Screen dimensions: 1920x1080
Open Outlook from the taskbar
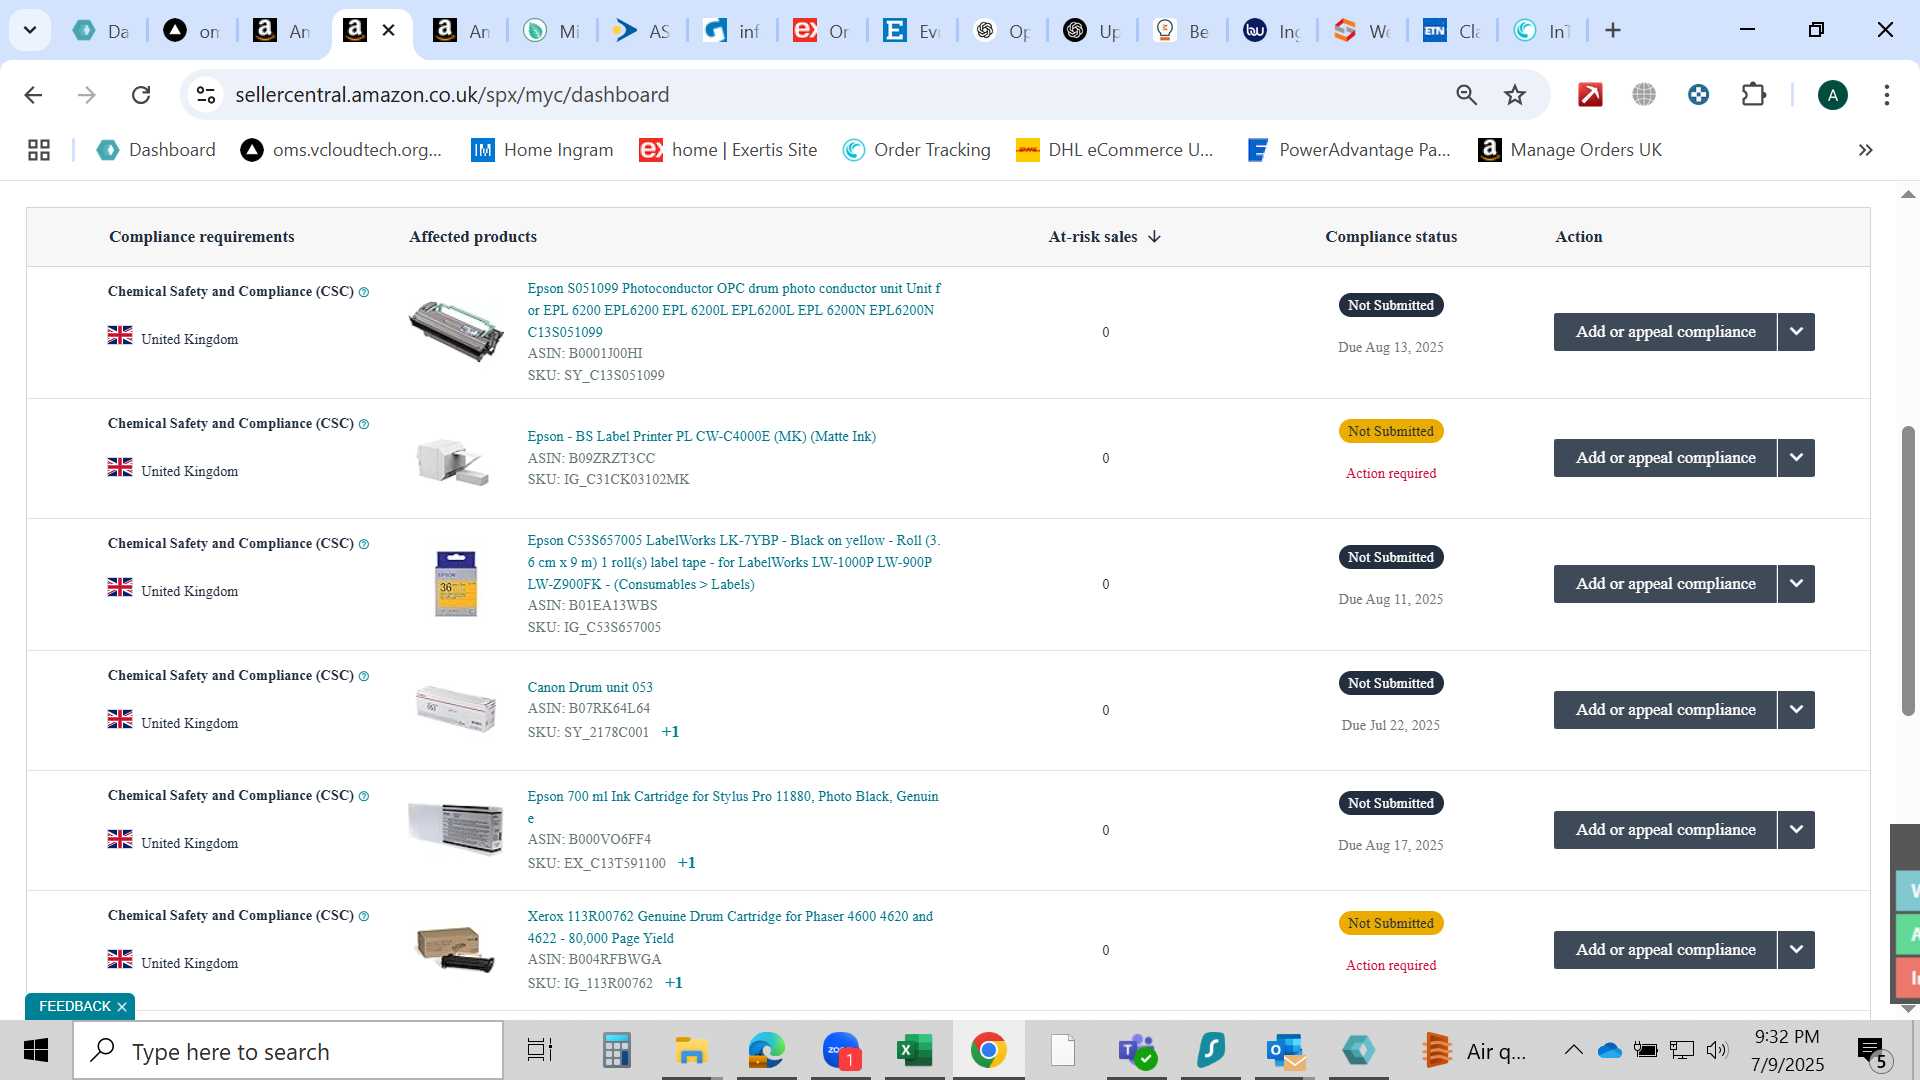[x=1285, y=1050]
